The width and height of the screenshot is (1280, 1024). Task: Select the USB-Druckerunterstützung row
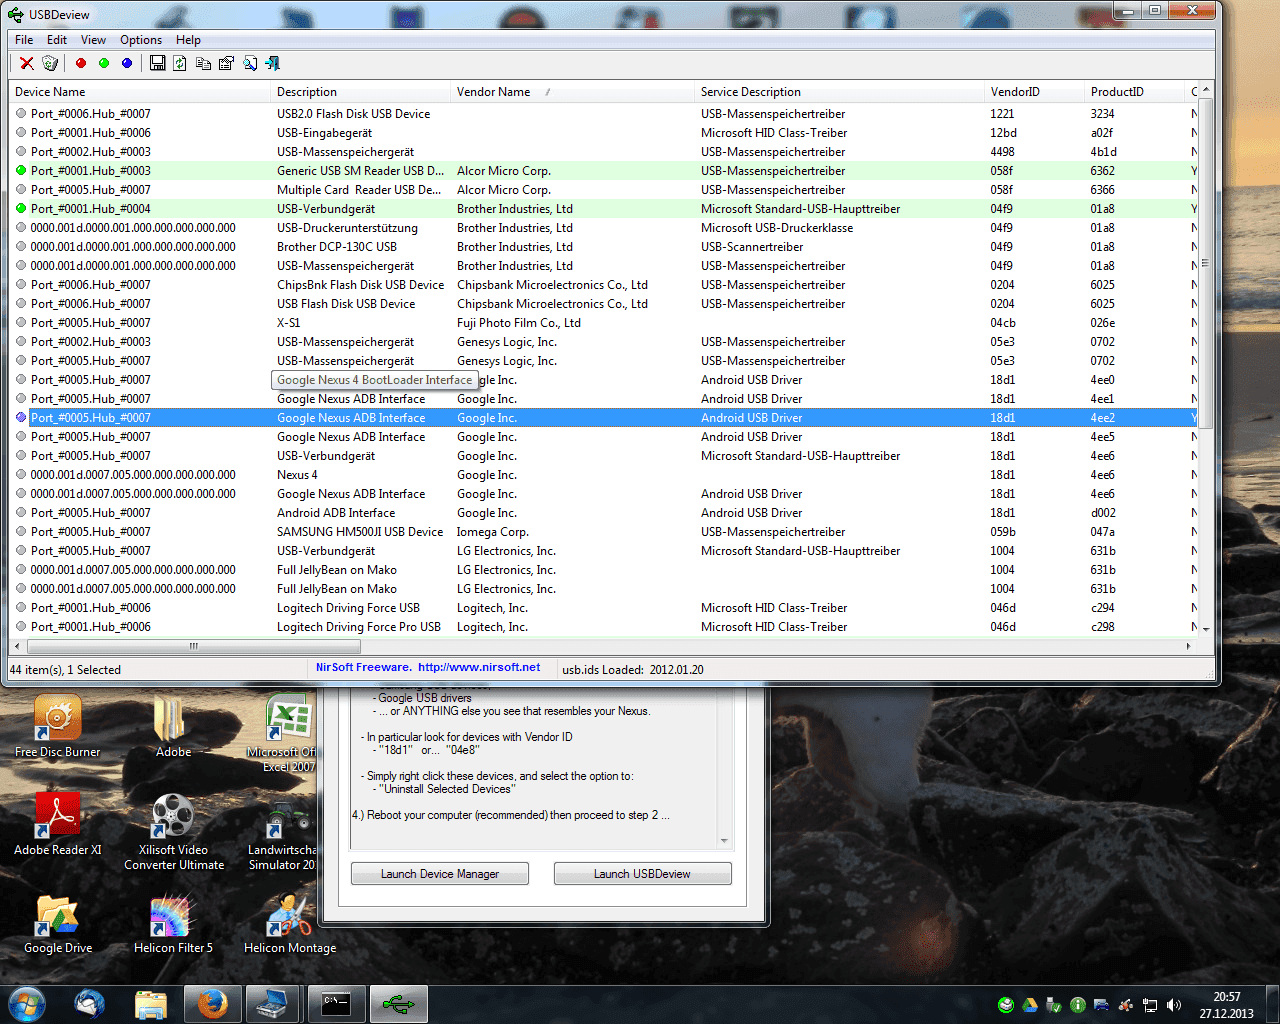(604, 228)
